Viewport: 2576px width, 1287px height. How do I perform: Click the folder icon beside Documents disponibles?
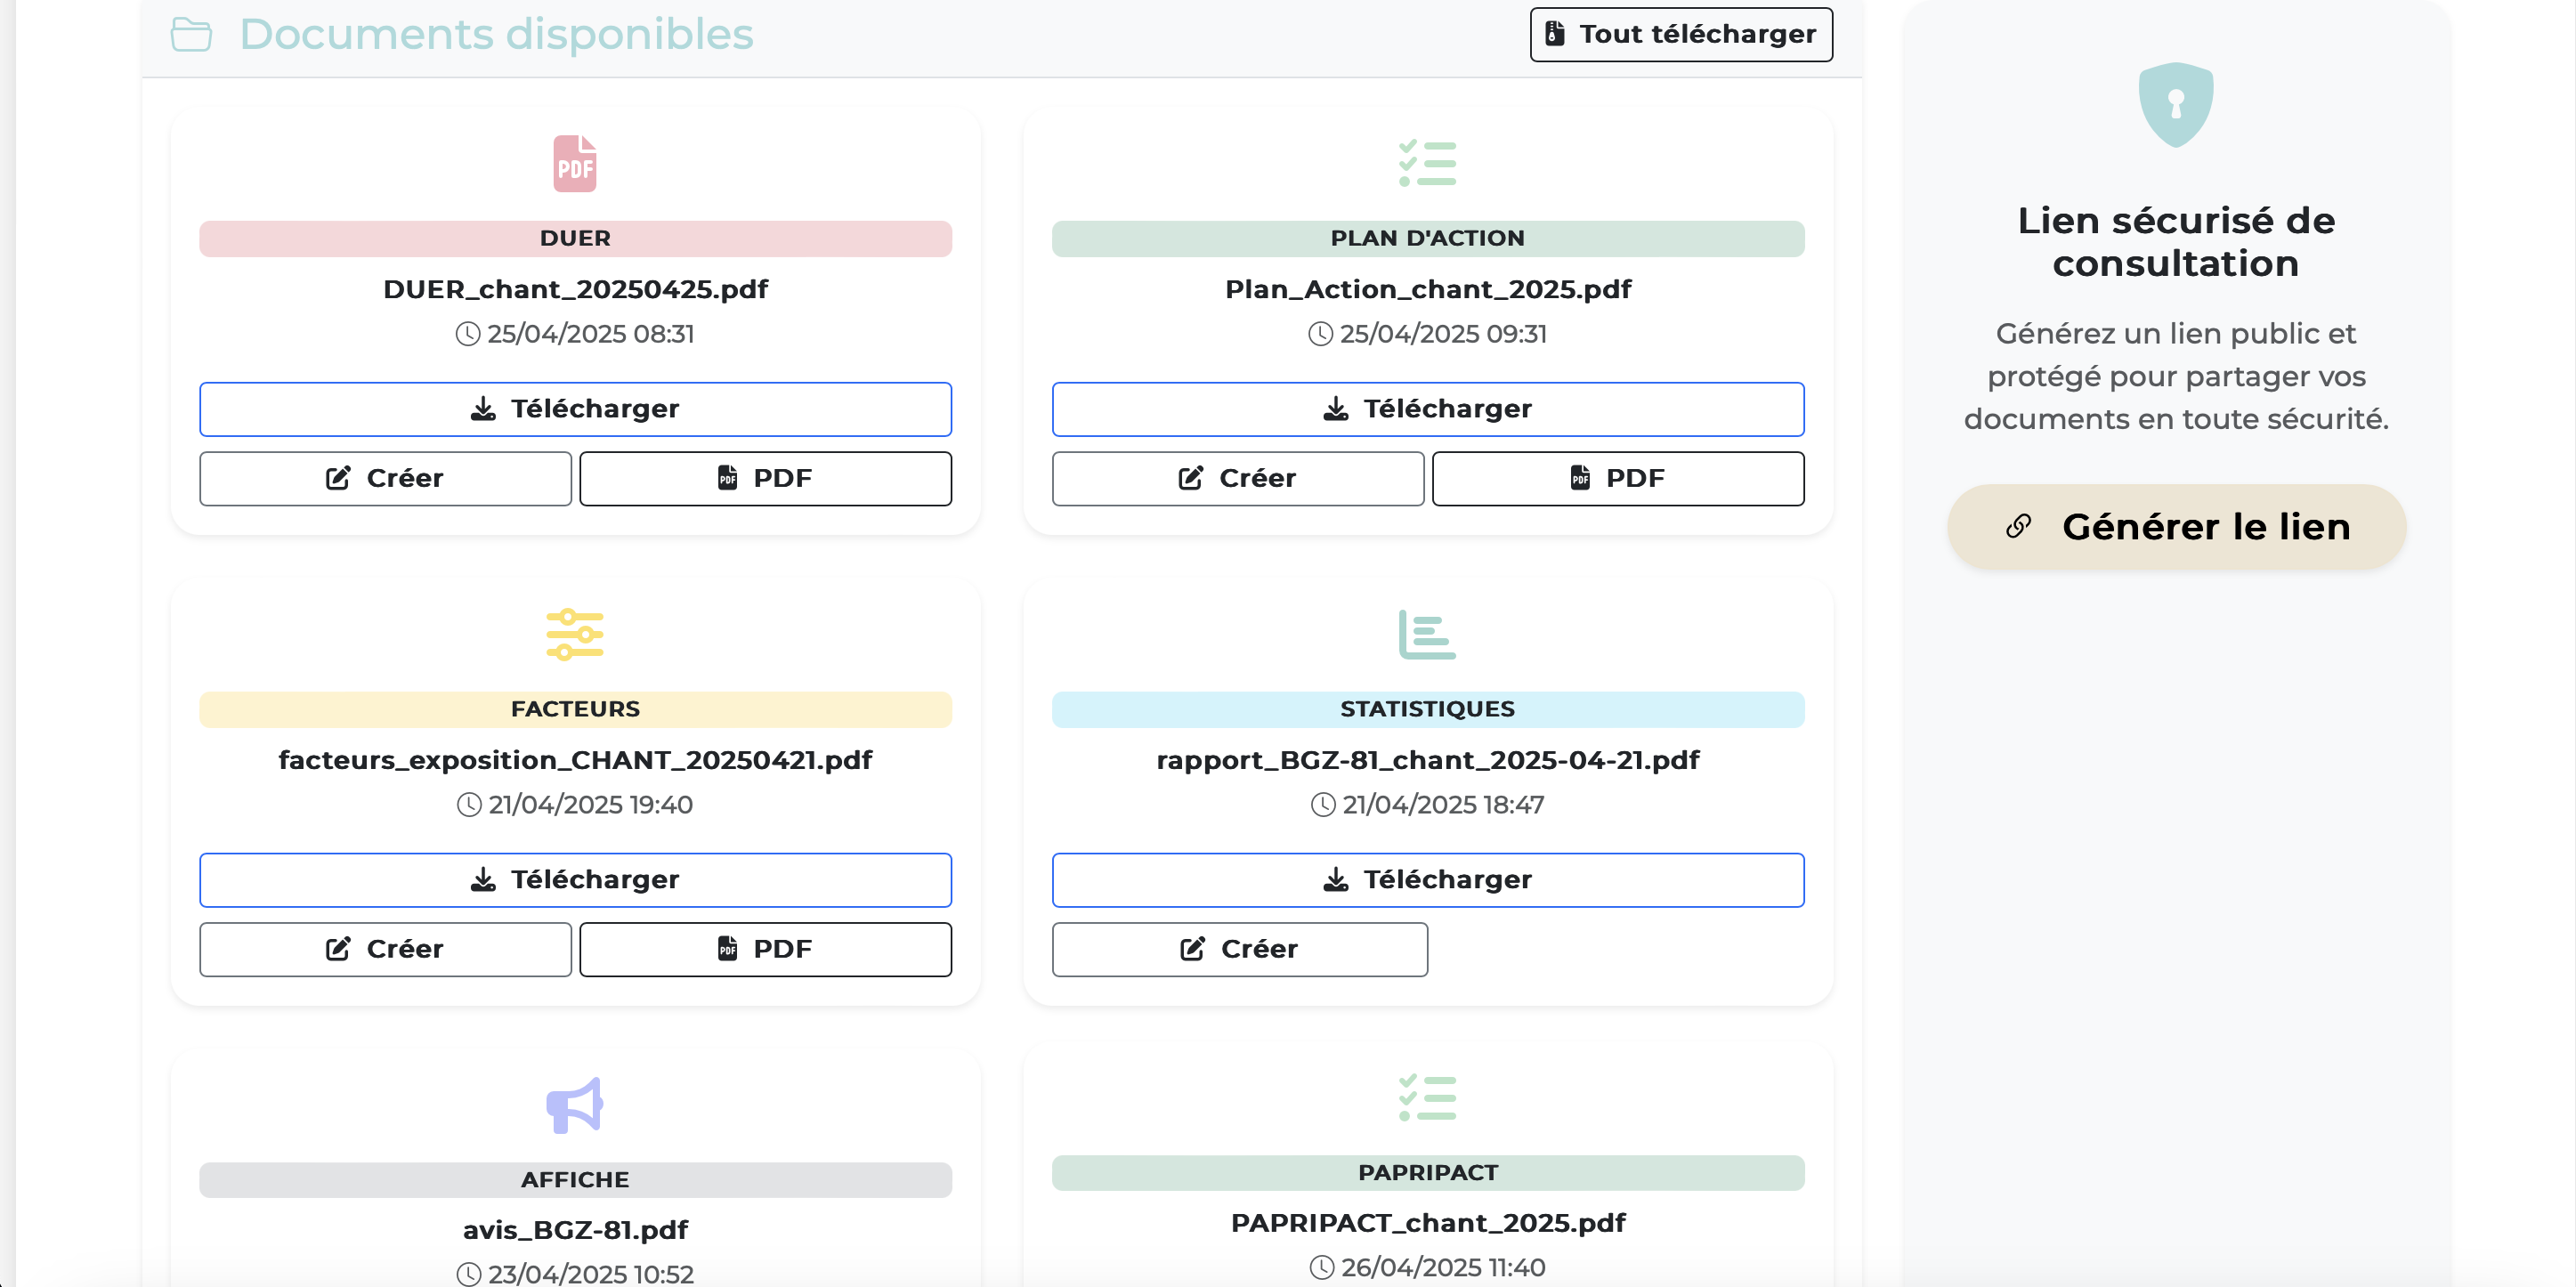coord(191,35)
